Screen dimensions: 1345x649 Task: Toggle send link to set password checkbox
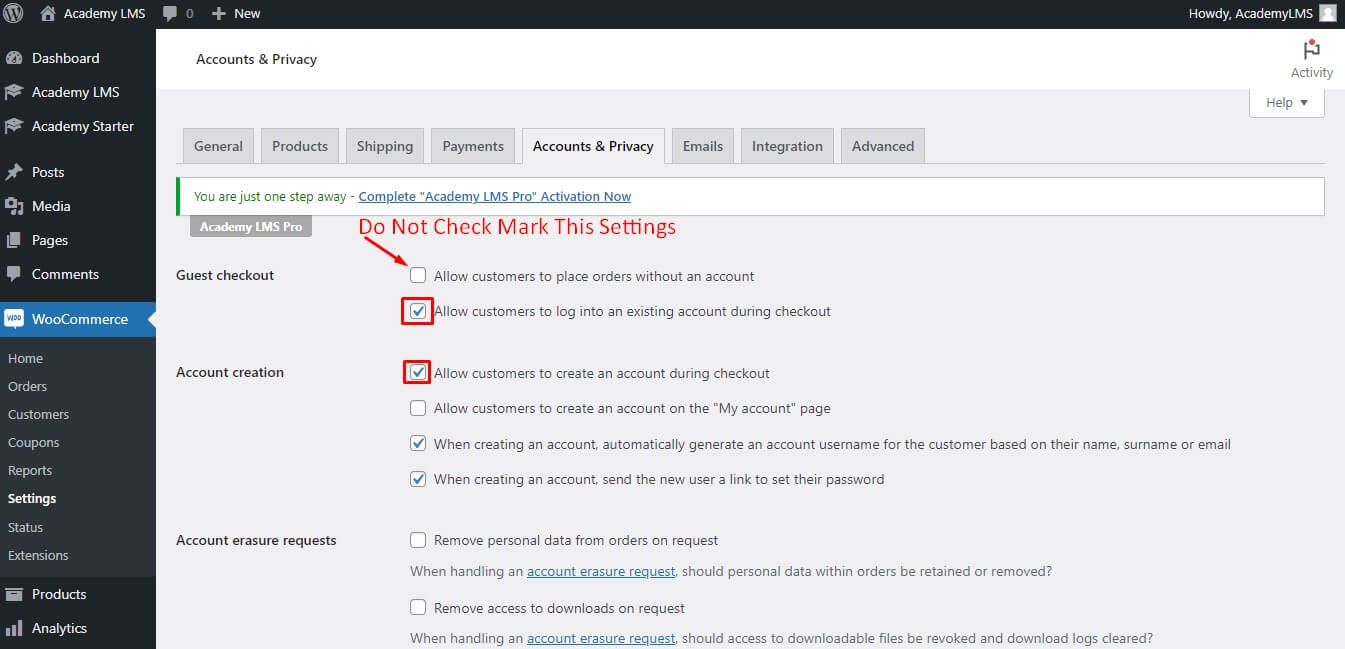point(418,479)
